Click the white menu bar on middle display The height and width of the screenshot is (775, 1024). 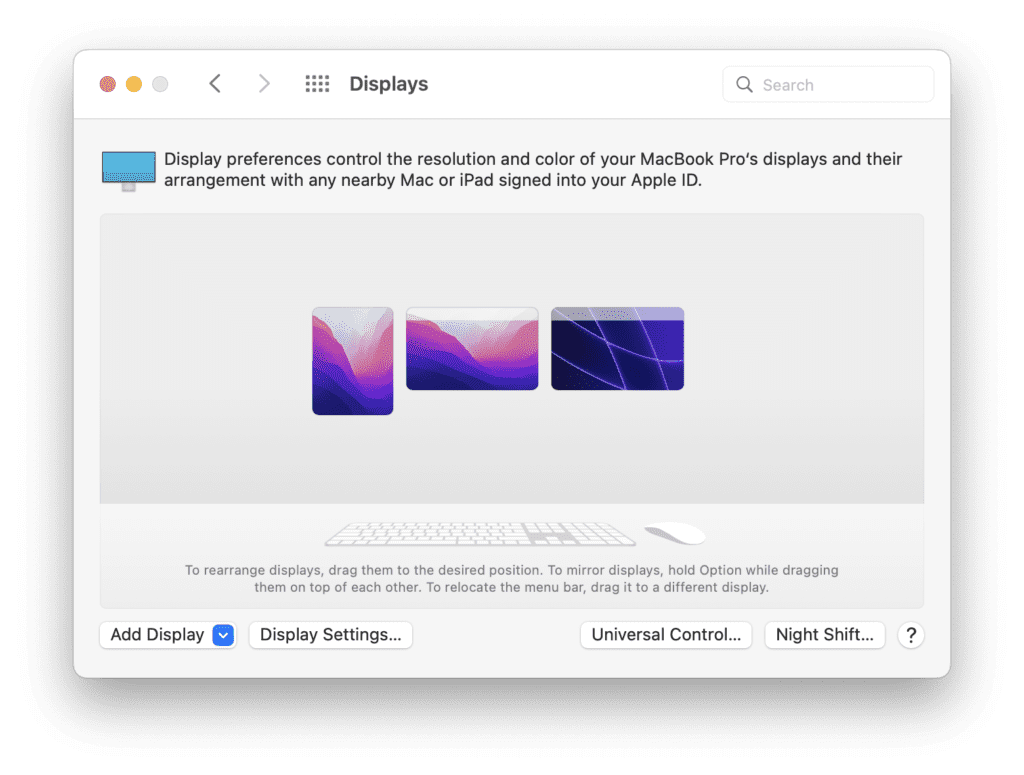coord(472,313)
